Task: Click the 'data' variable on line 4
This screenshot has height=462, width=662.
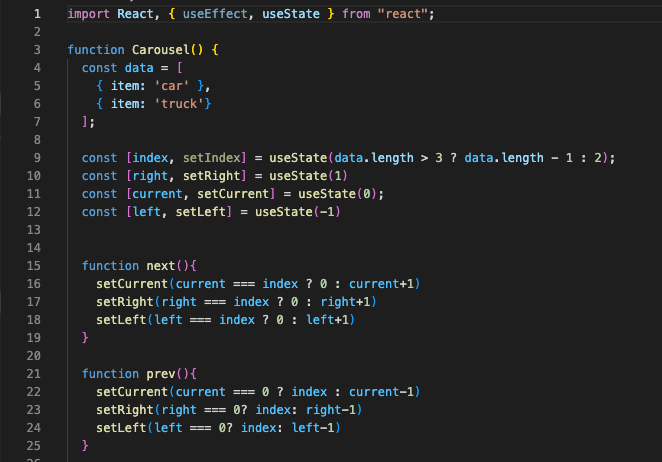Action: pos(139,68)
